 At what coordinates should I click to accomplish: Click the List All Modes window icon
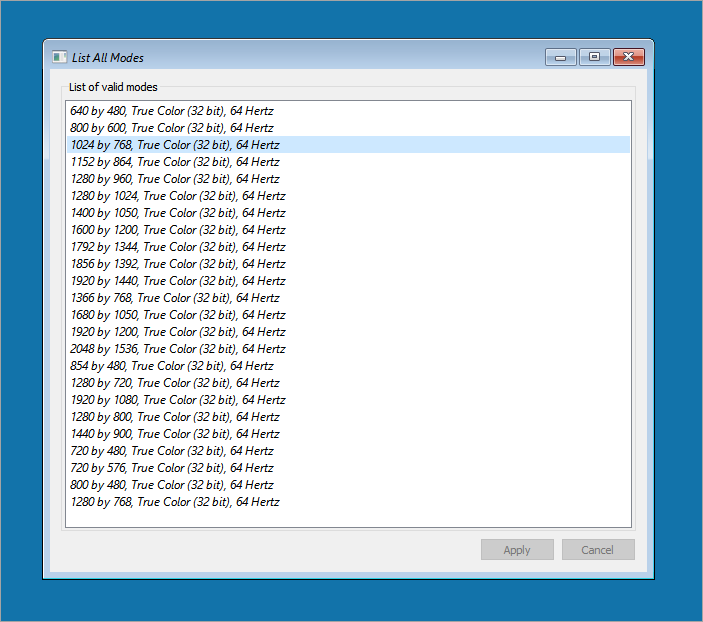59,57
